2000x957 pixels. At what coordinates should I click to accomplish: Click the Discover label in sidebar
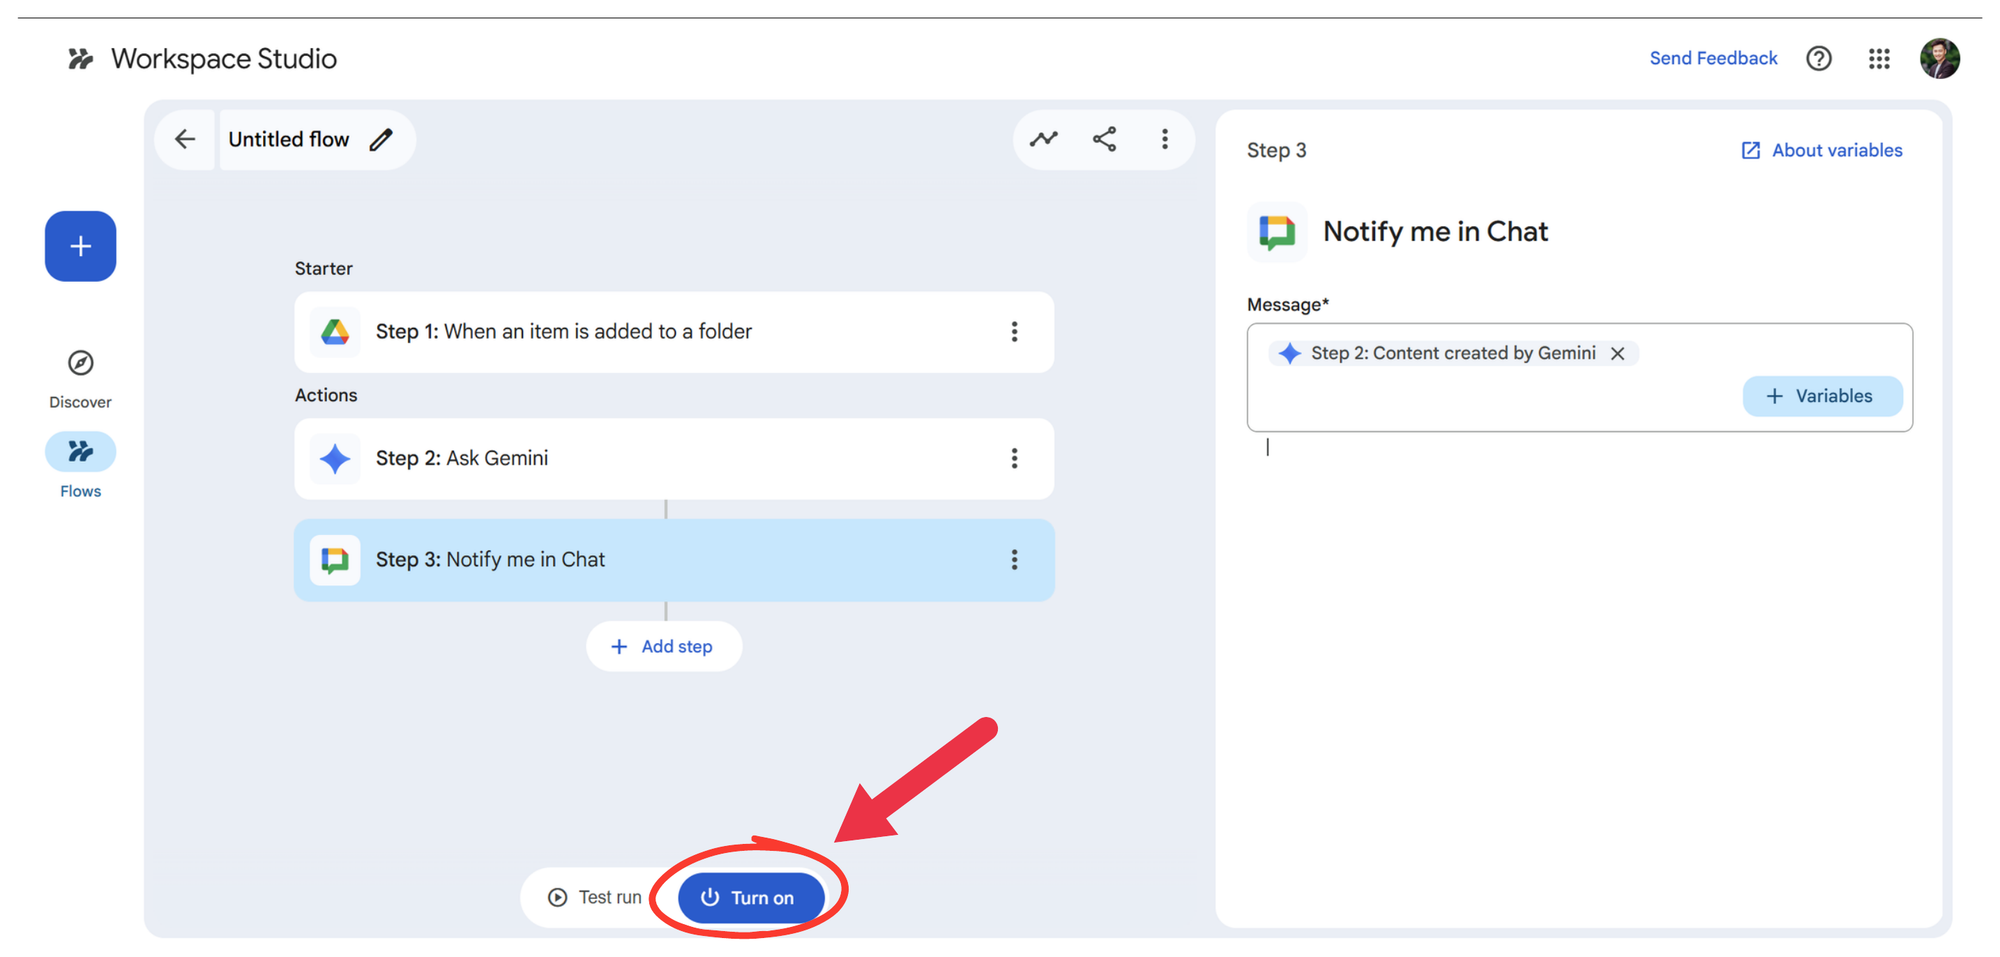[x=80, y=402]
